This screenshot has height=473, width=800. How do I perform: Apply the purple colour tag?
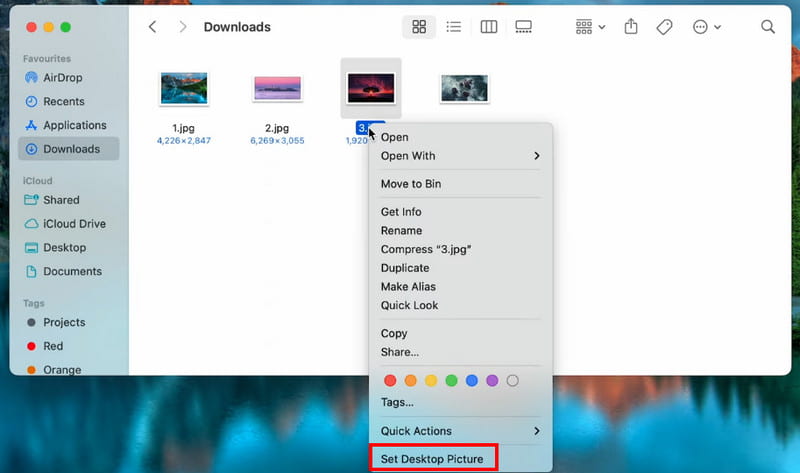click(x=492, y=380)
